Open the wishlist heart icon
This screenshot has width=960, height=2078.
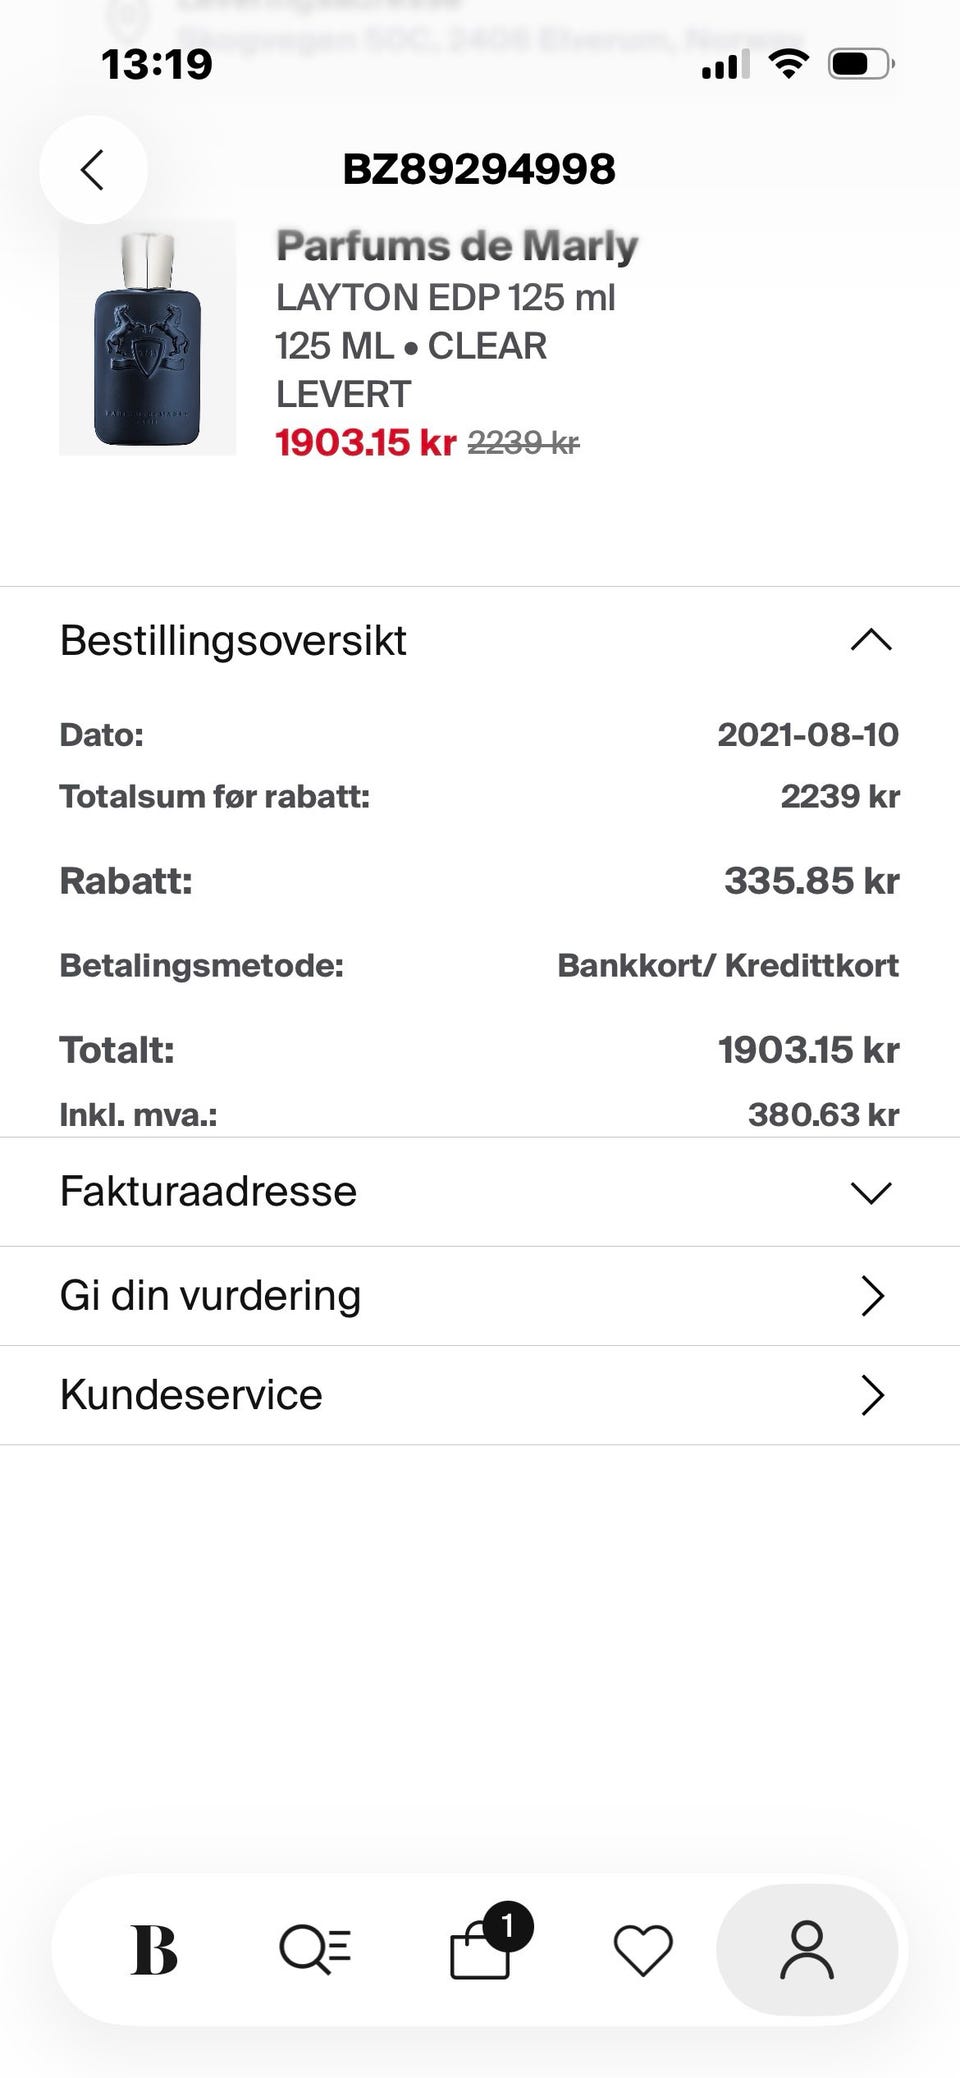point(642,1950)
